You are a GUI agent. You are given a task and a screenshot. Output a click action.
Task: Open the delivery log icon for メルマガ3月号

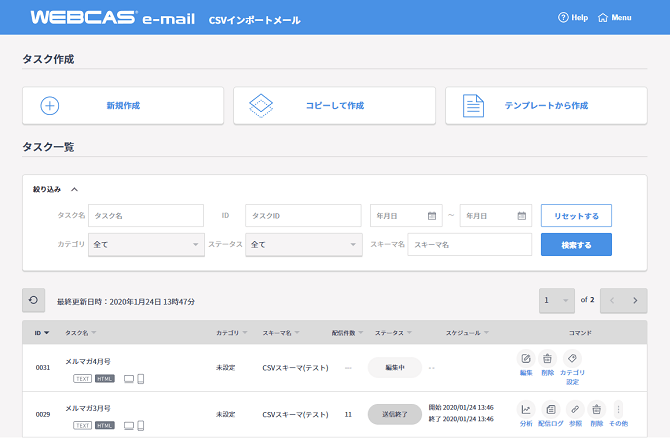550,409
